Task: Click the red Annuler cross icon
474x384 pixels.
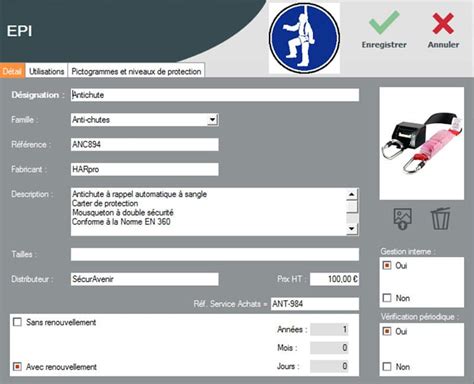Action: [443, 23]
